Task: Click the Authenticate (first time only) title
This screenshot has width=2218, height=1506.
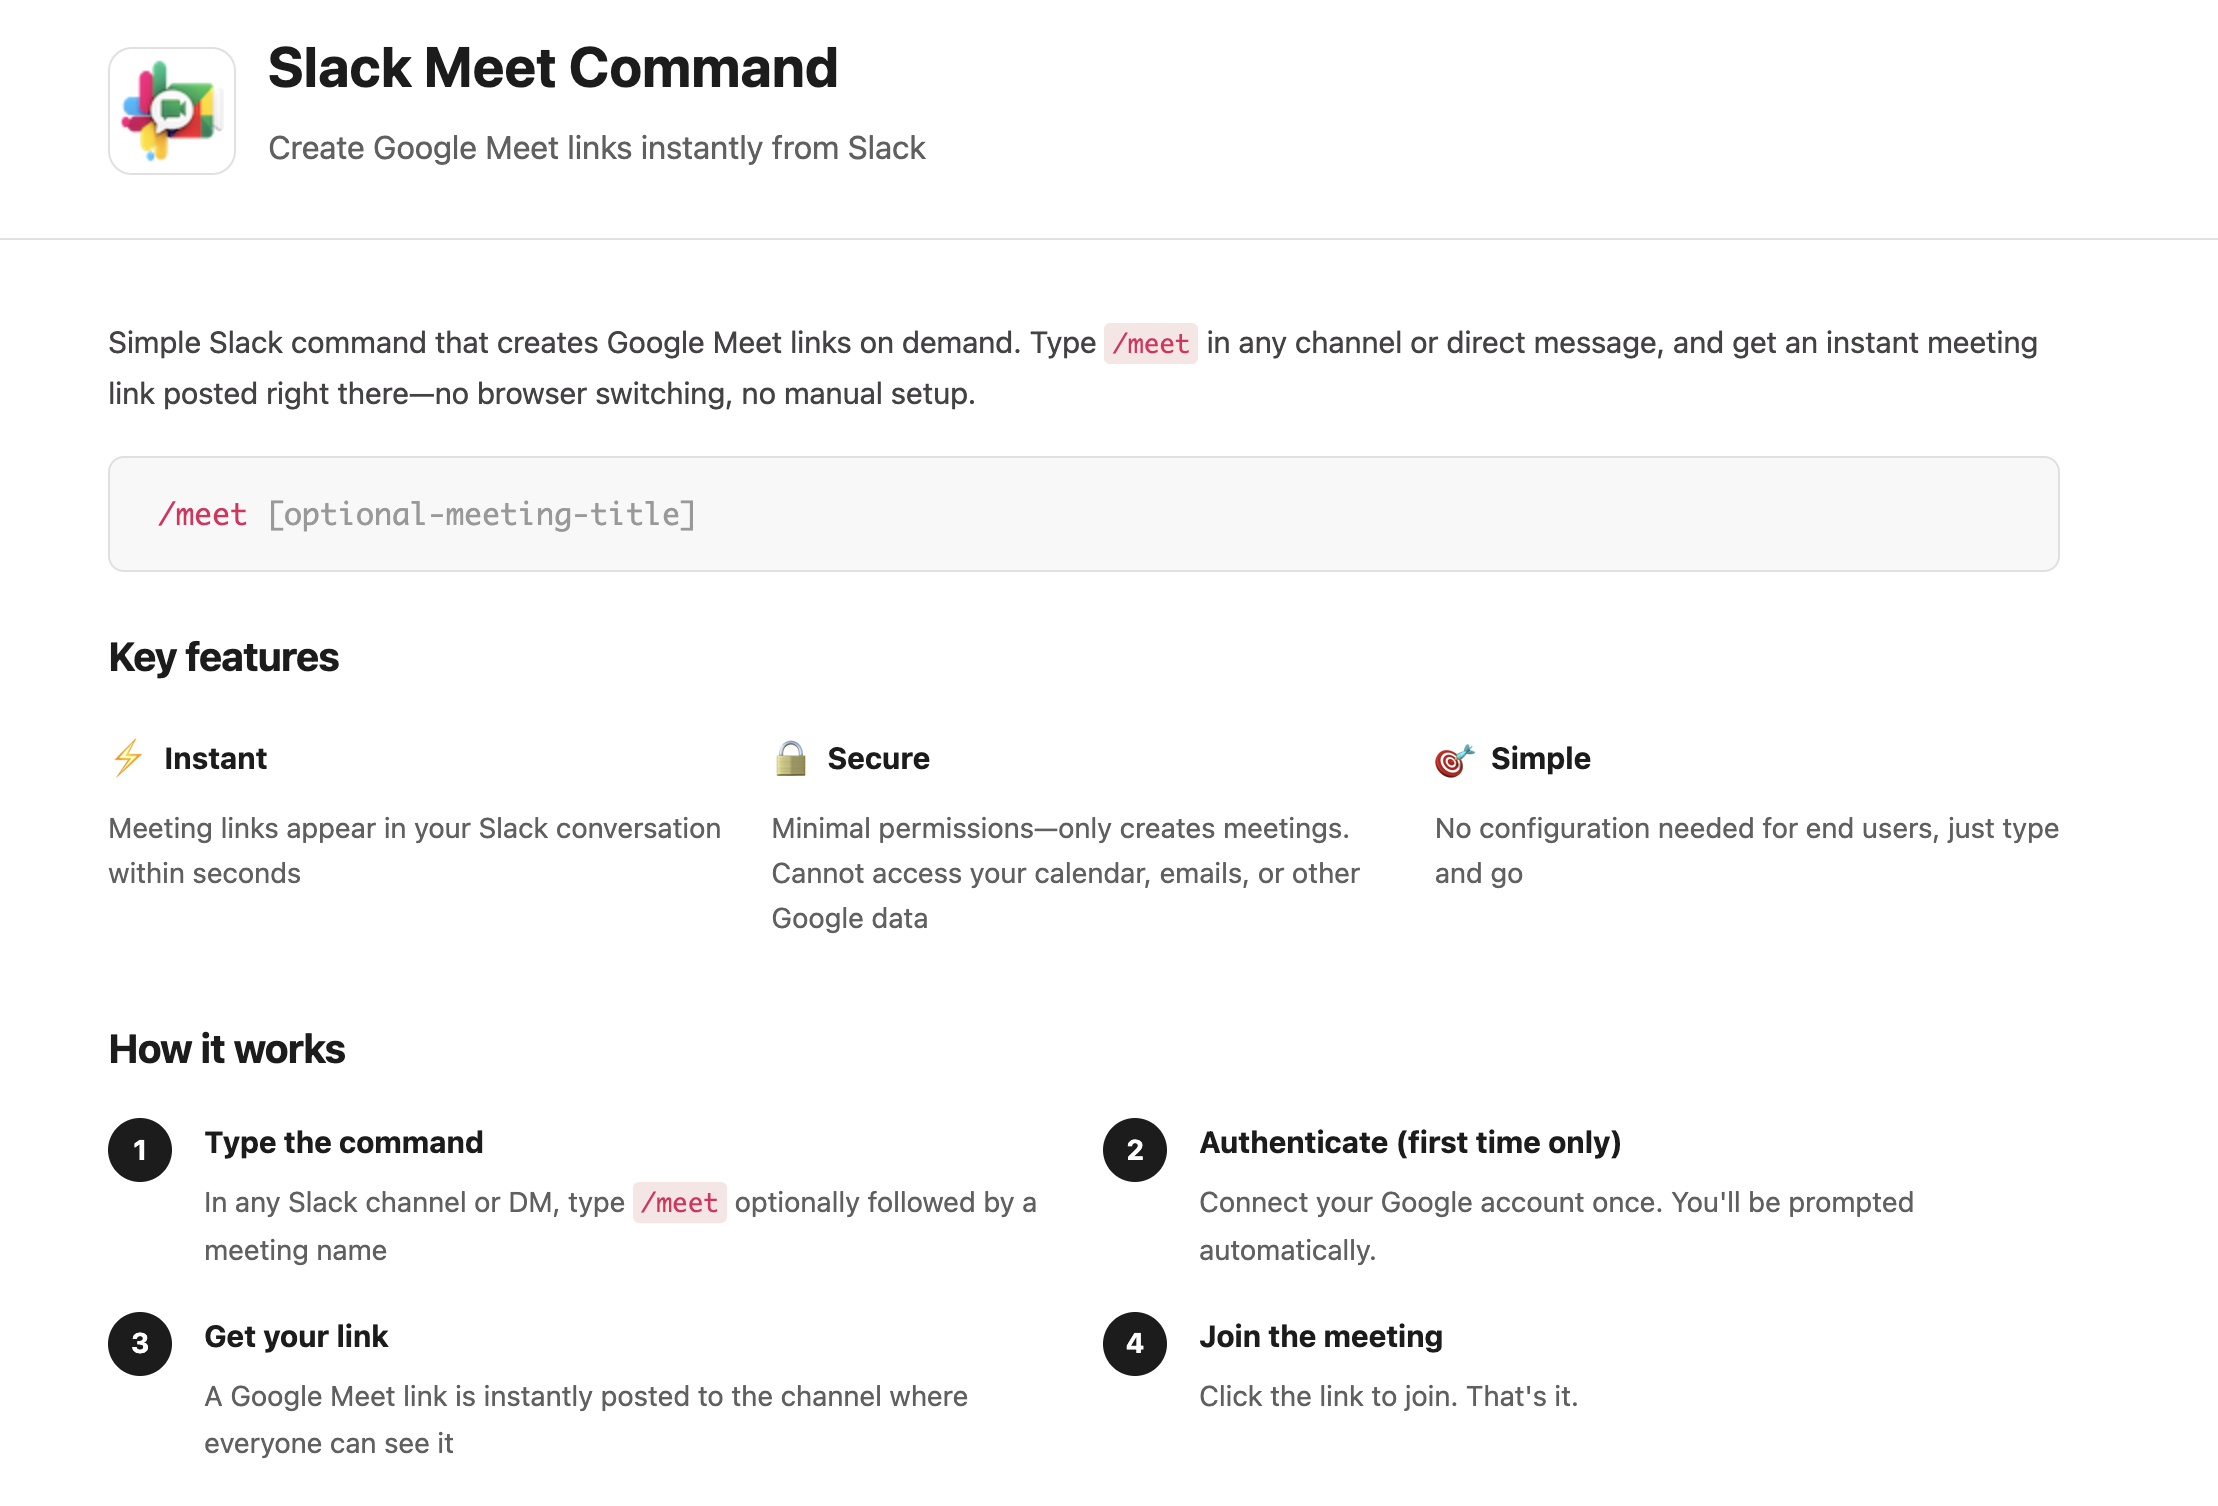Action: (x=1410, y=1142)
